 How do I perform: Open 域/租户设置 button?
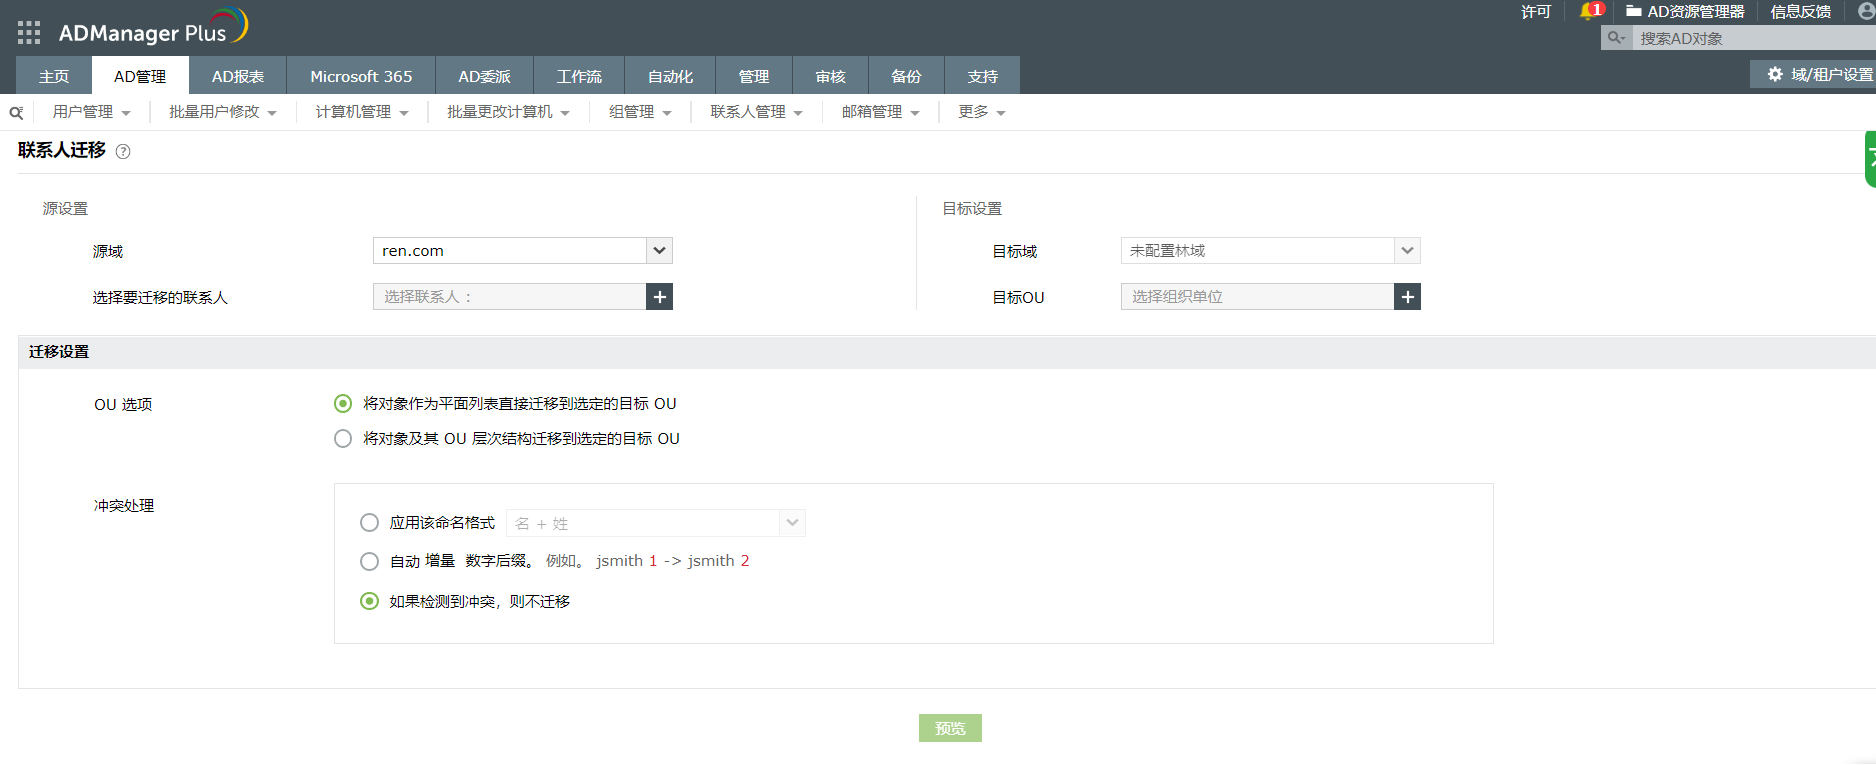1813,74
